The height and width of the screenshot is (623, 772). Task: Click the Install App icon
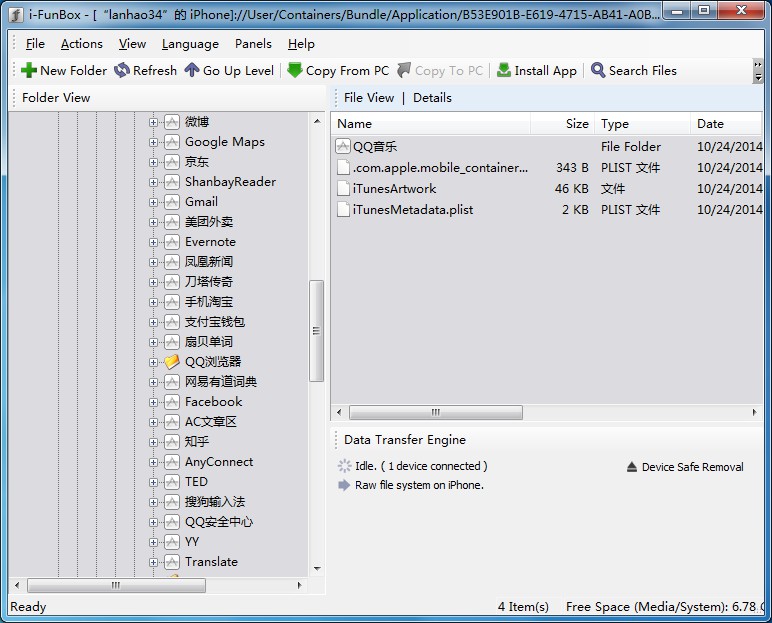point(504,70)
